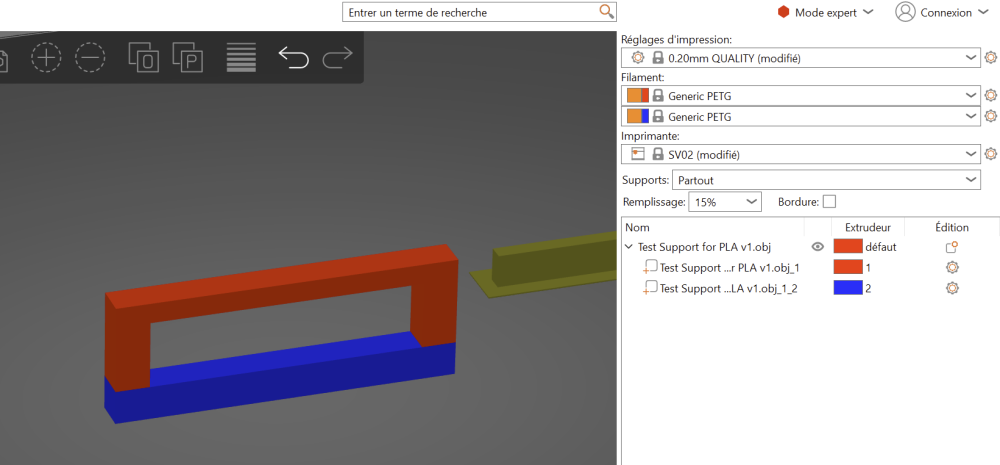The height and width of the screenshot is (465, 1000).
Task: Open the Mode expert dropdown menu
Action: coord(867,12)
